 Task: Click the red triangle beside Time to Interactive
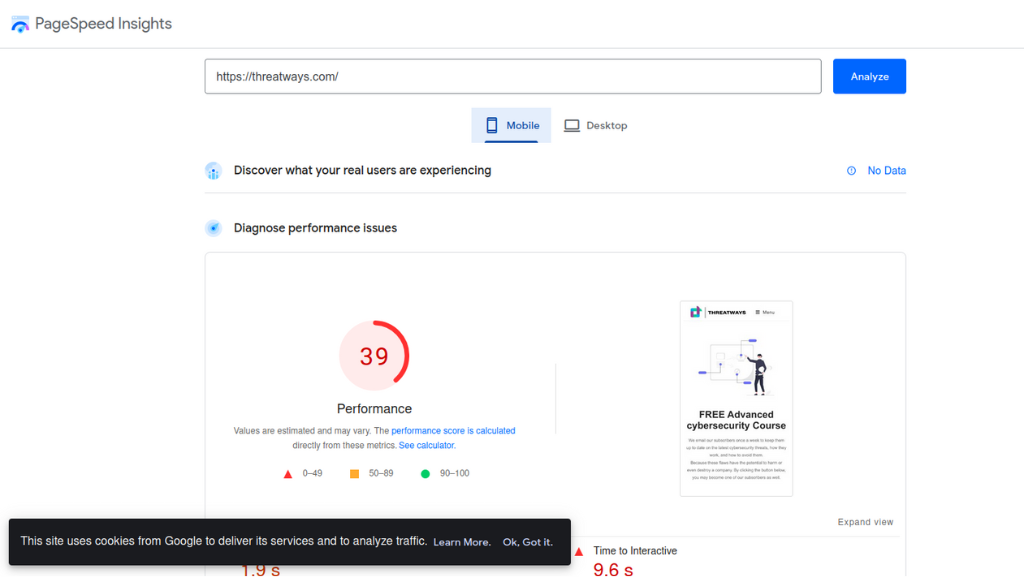(579, 552)
